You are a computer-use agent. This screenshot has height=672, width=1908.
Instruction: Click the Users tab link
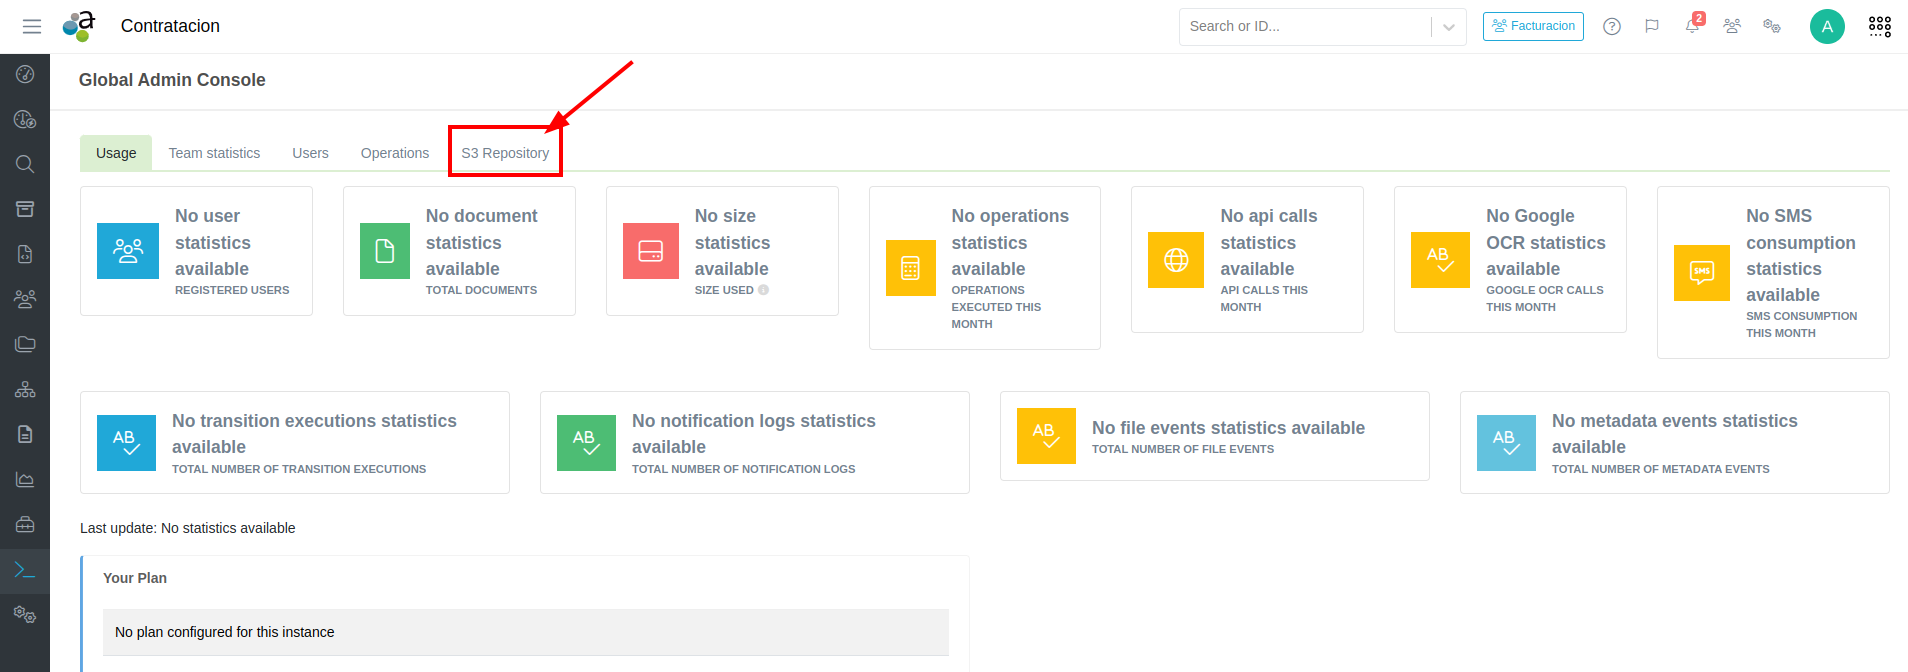(x=310, y=153)
